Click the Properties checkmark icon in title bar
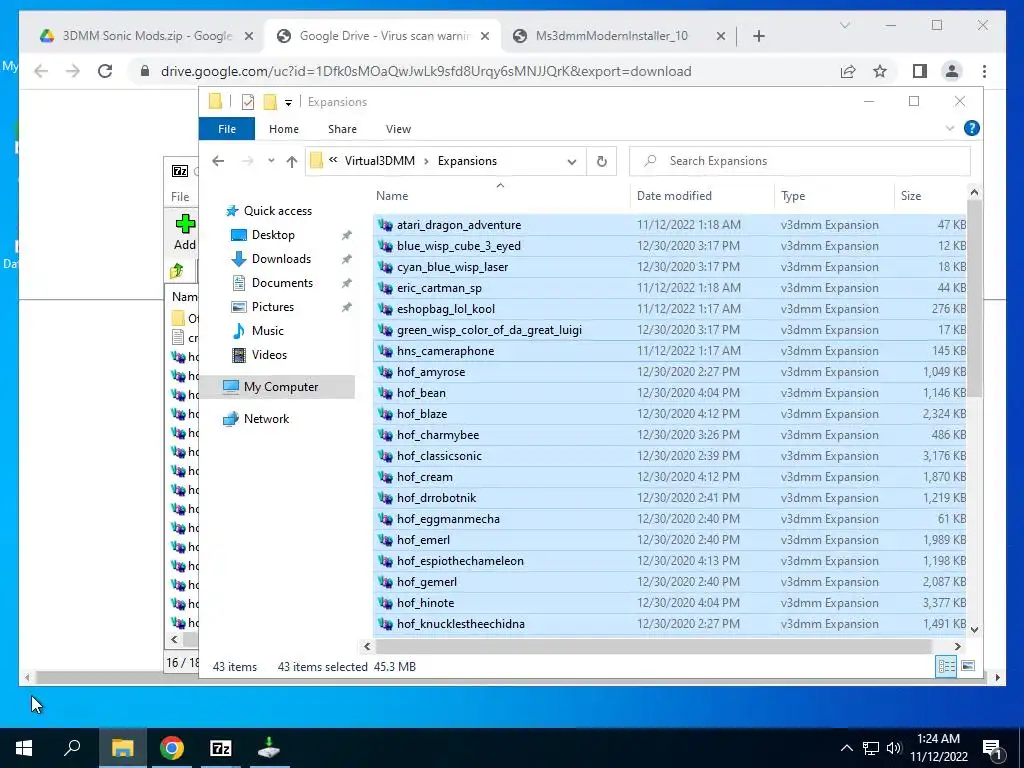Screen dimensions: 1024x768 248,102
